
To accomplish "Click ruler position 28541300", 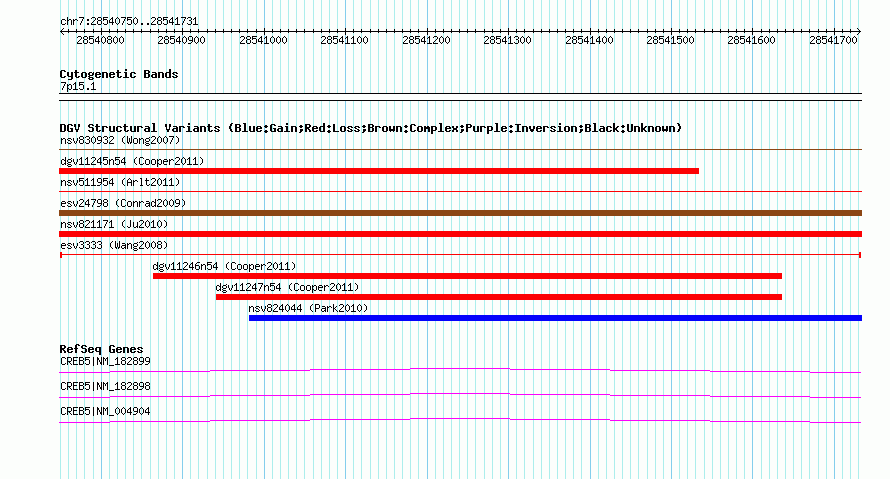I will (x=507, y=40).
